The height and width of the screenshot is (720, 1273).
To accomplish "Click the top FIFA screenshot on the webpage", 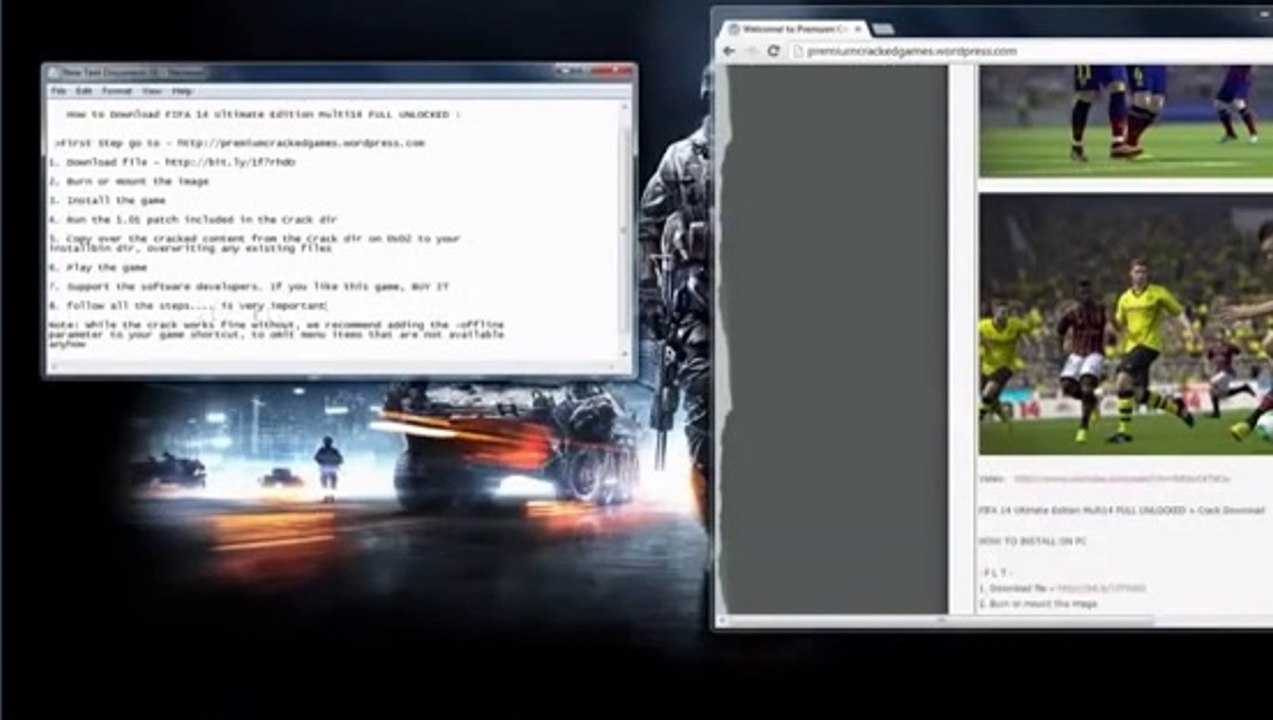I will (1126, 120).
